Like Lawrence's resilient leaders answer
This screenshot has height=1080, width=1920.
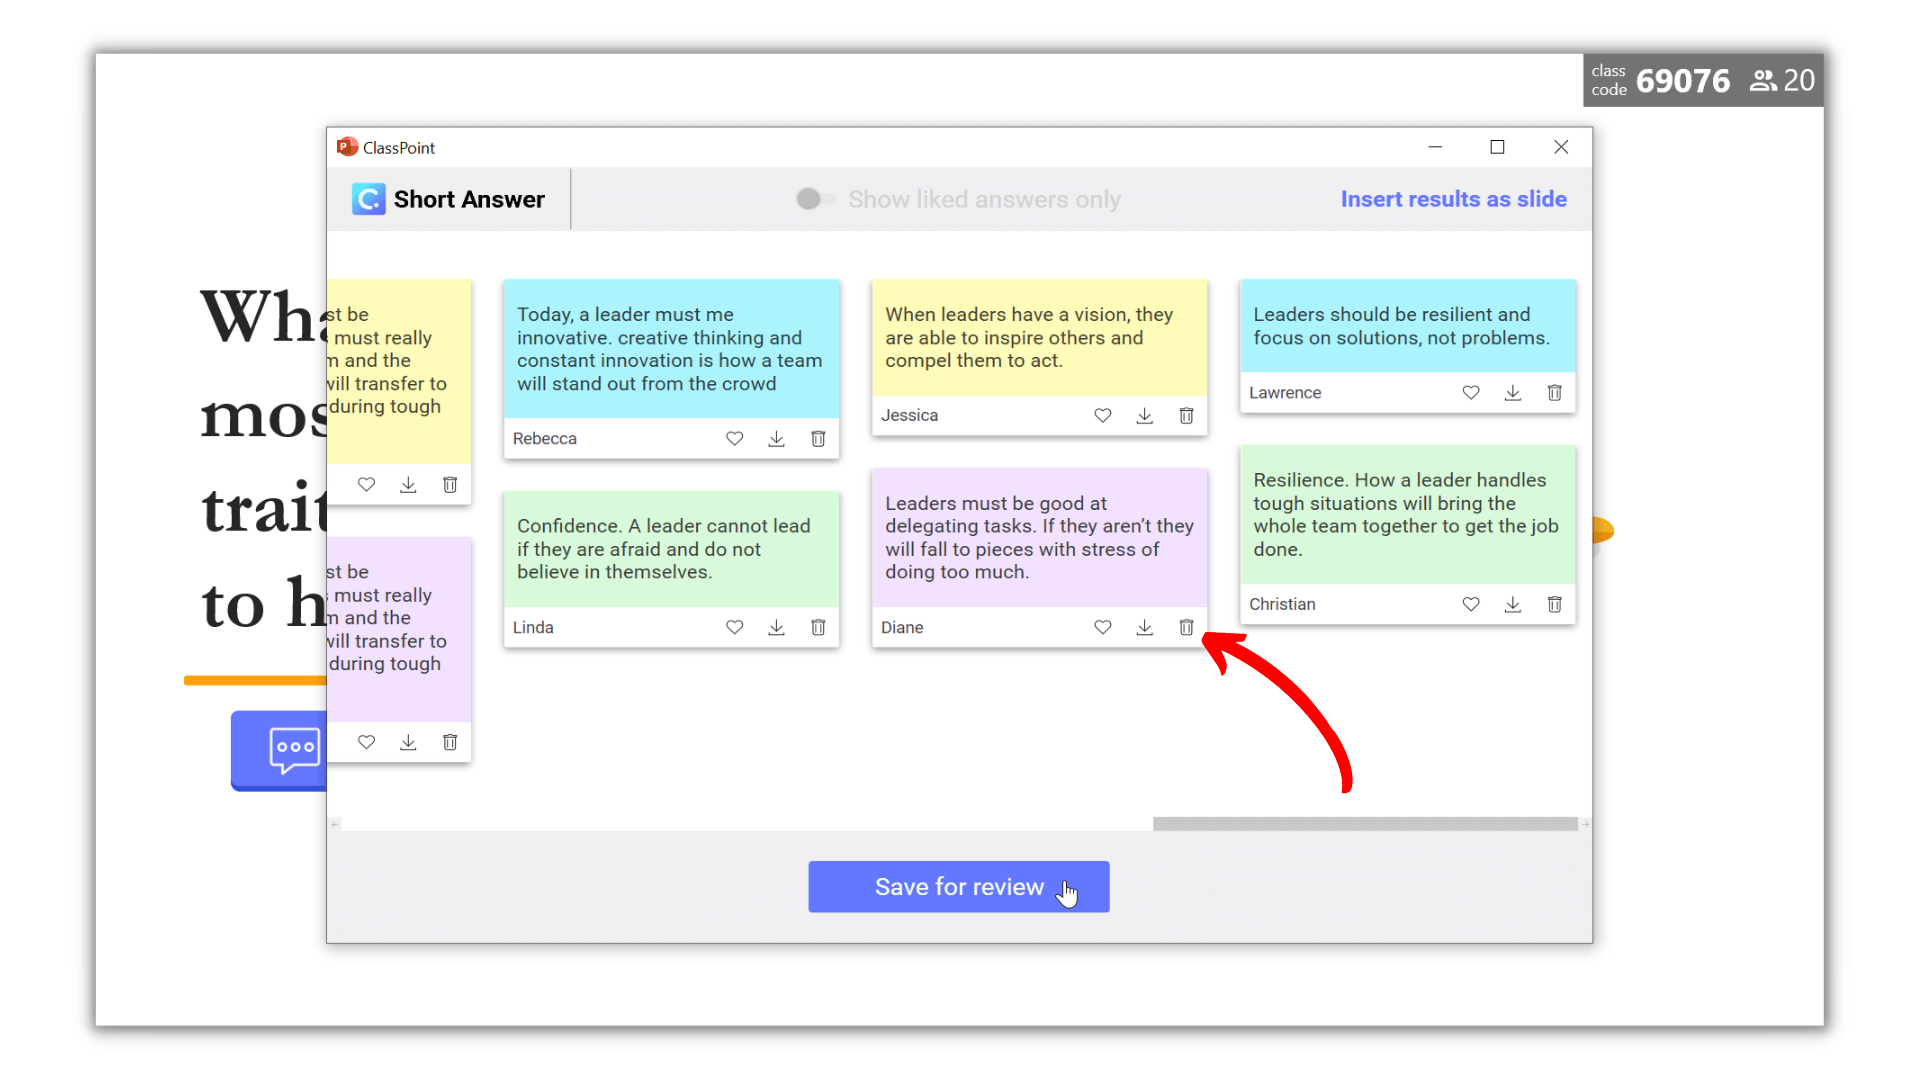point(1470,393)
